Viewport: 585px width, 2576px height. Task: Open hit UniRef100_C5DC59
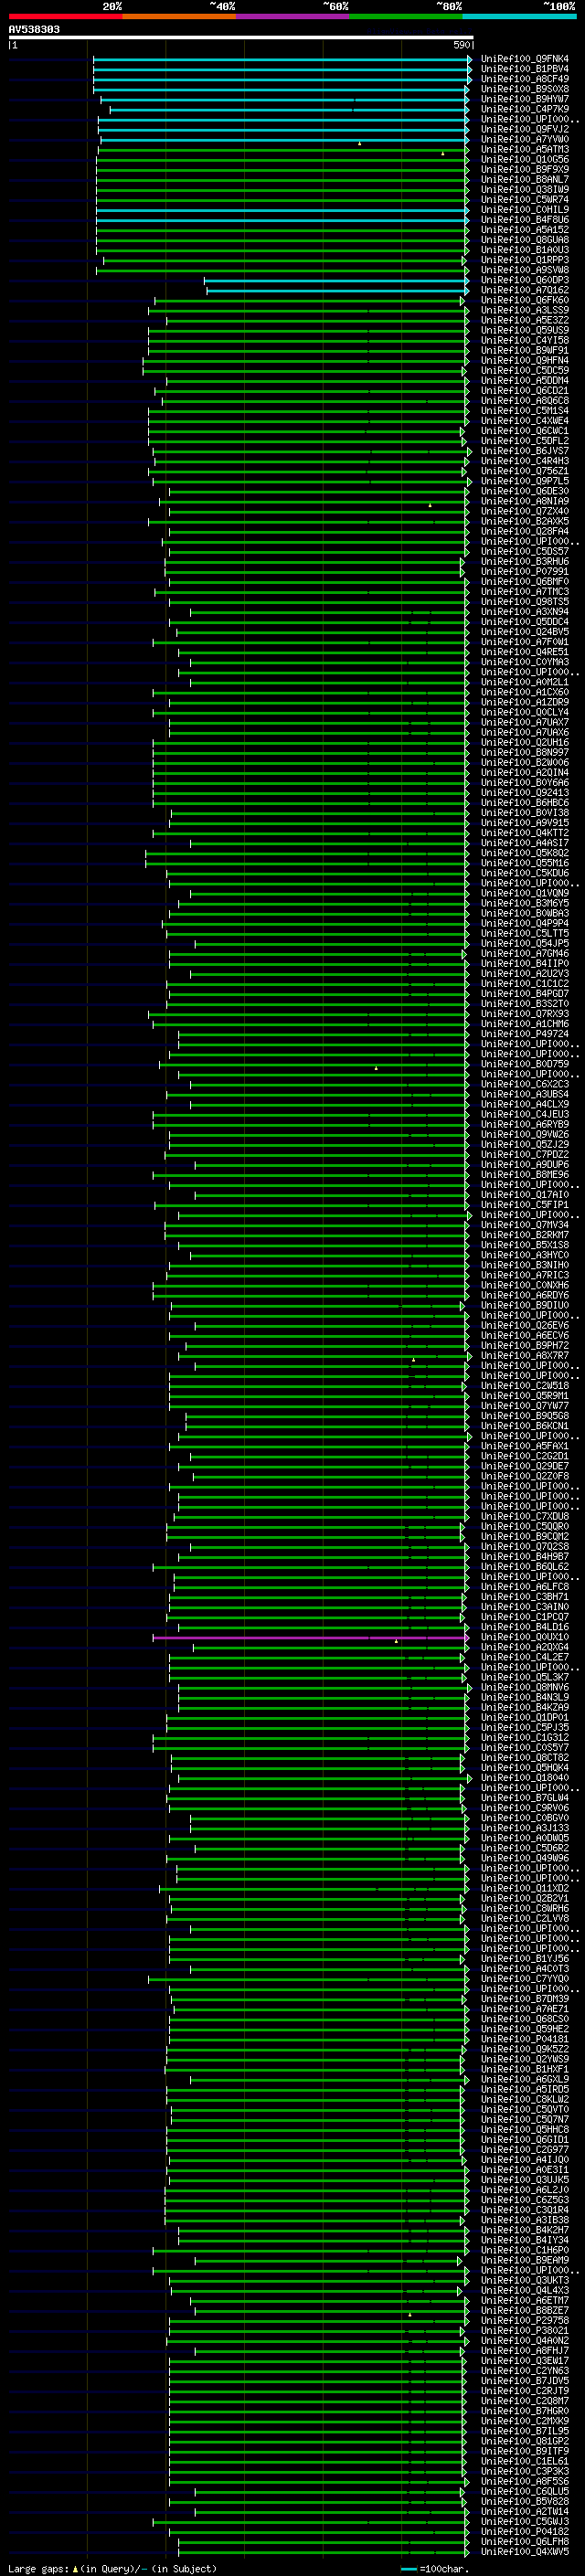coord(525,370)
